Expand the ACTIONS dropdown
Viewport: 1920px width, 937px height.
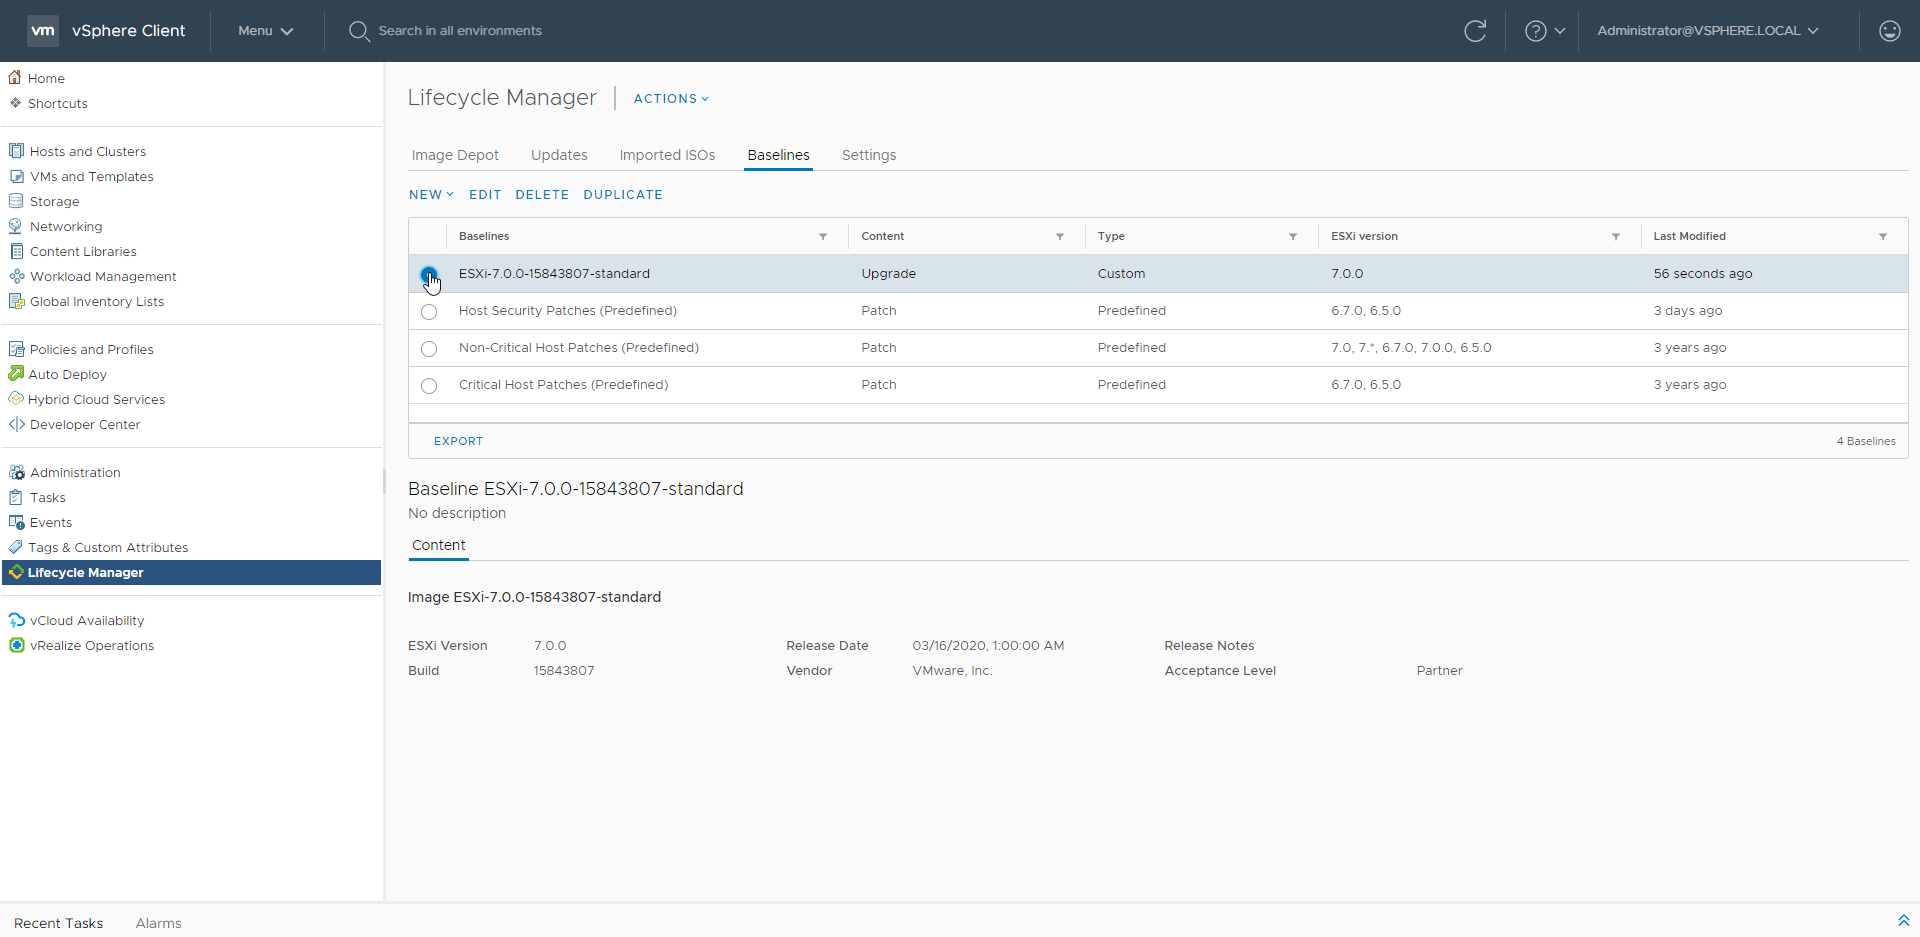click(x=671, y=99)
